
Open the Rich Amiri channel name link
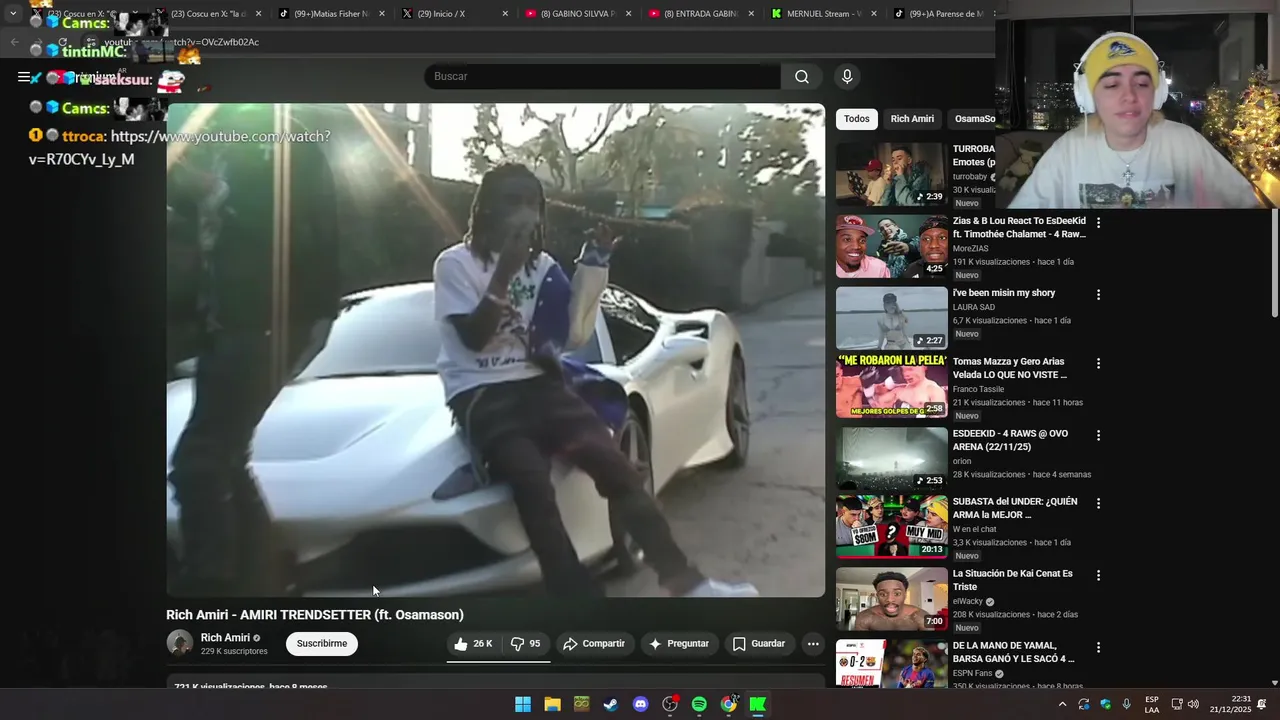tap(225, 638)
